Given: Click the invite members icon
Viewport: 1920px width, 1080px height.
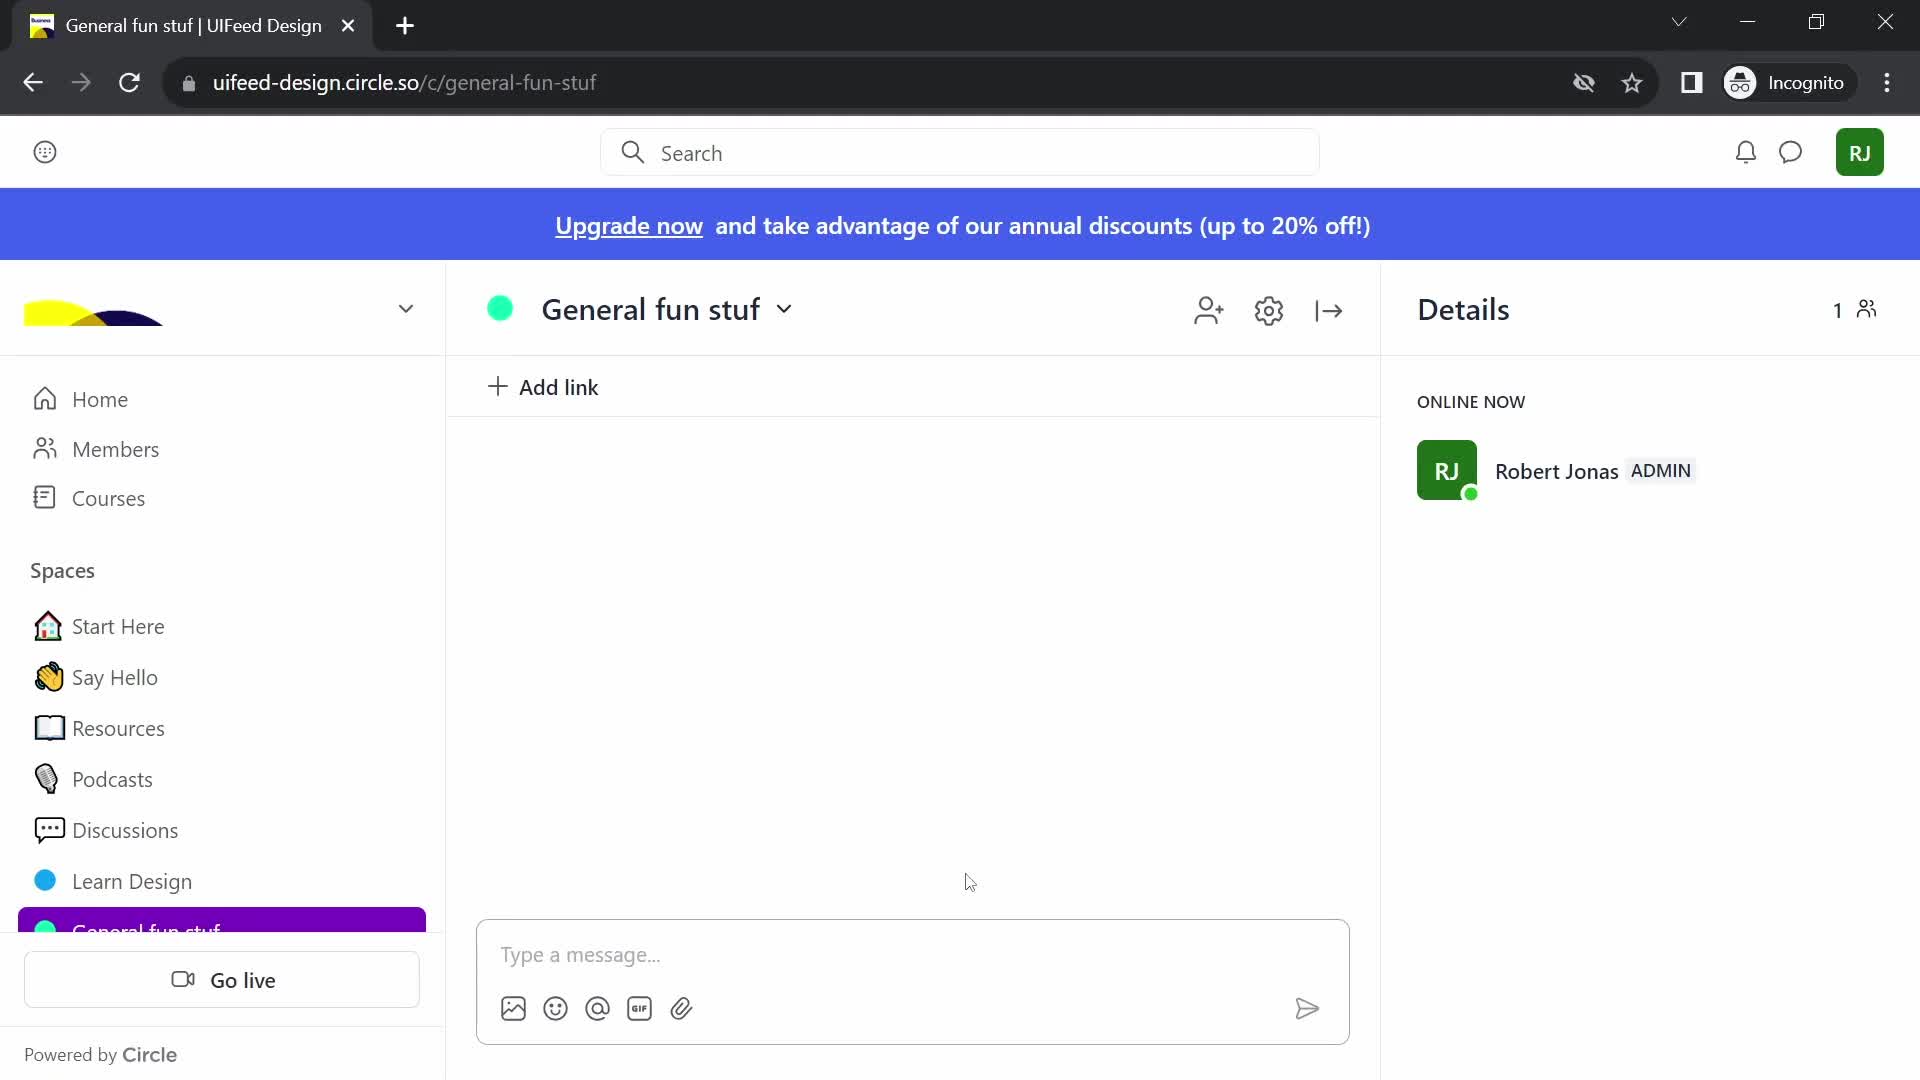Looking at the screenshot, I should pyautogui.click(x=1207, y=309).
